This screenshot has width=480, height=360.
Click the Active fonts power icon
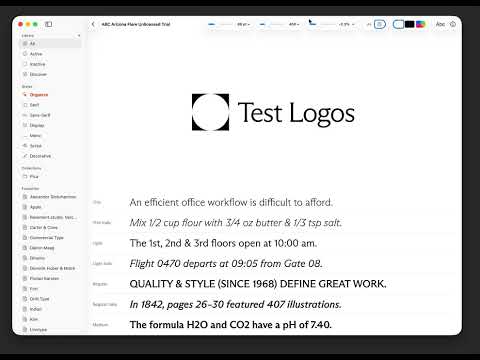25,54
